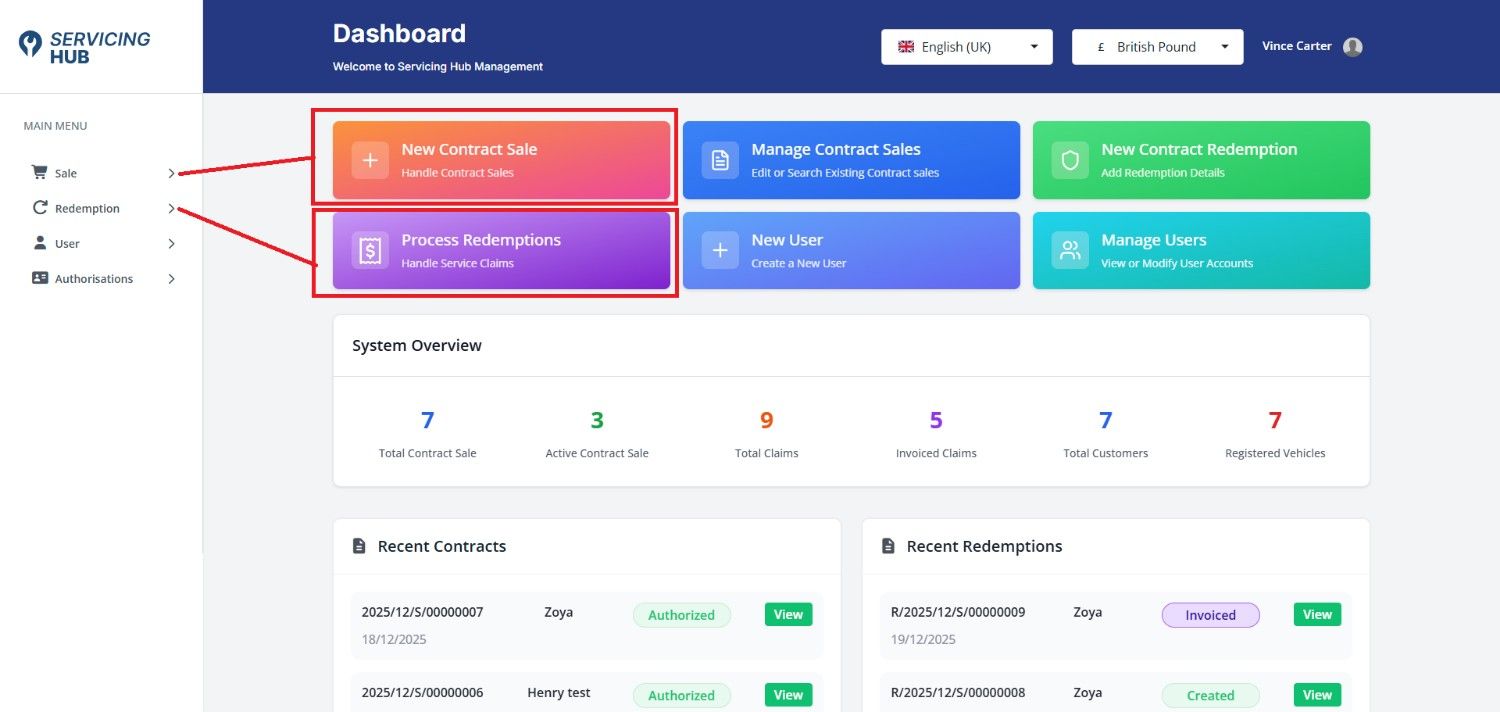Open the British Pound currency dropdown
Viewport: 1500px width, 712px height.
pyautogui.click(x=1157, y=47)
